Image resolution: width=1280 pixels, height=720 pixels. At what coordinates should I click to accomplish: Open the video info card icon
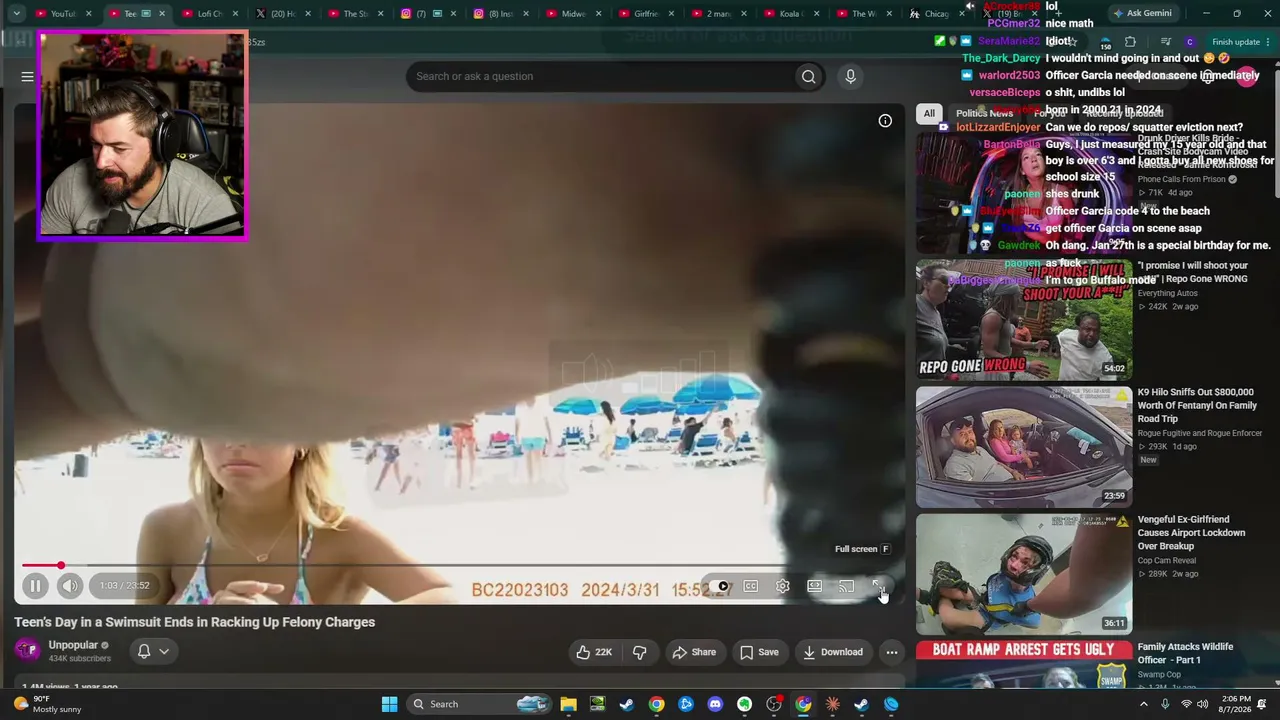(885, 121)
